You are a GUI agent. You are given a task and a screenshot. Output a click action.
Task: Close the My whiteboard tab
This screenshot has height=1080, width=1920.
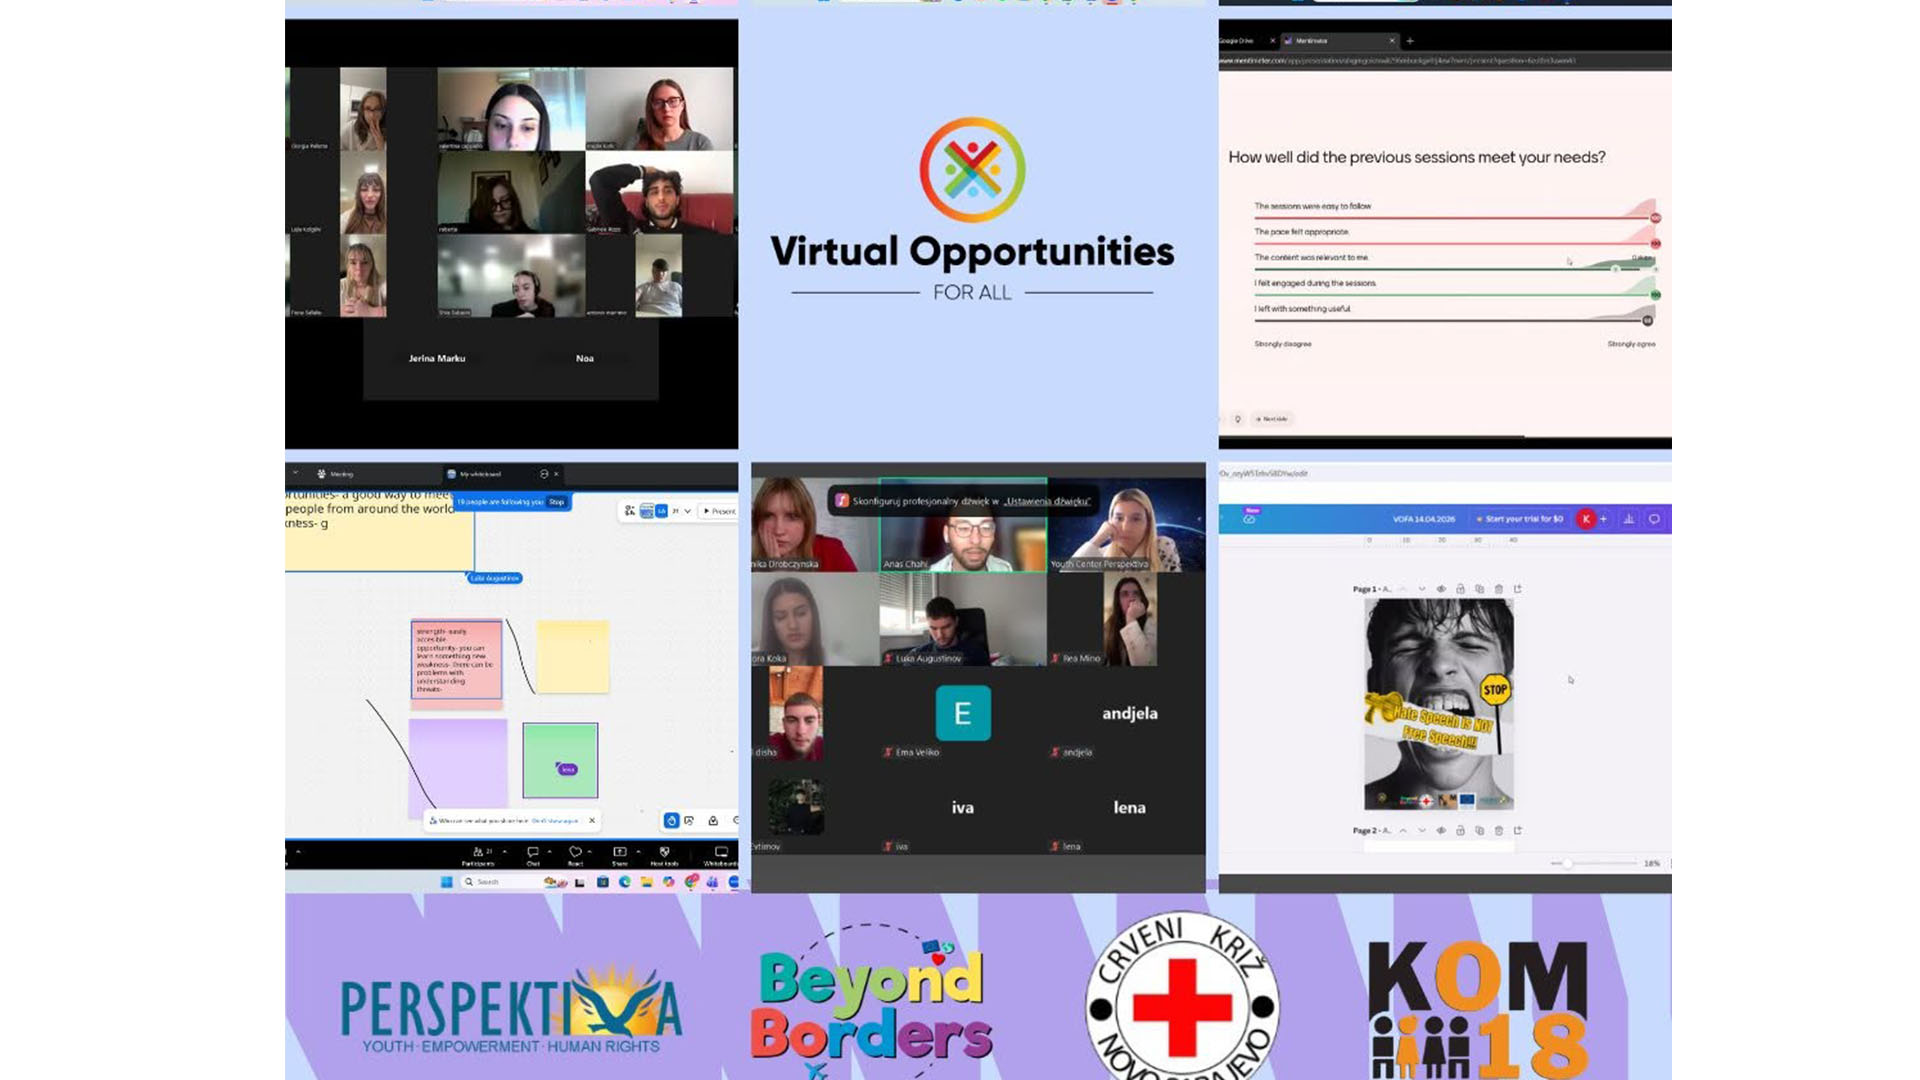[556, 474]
